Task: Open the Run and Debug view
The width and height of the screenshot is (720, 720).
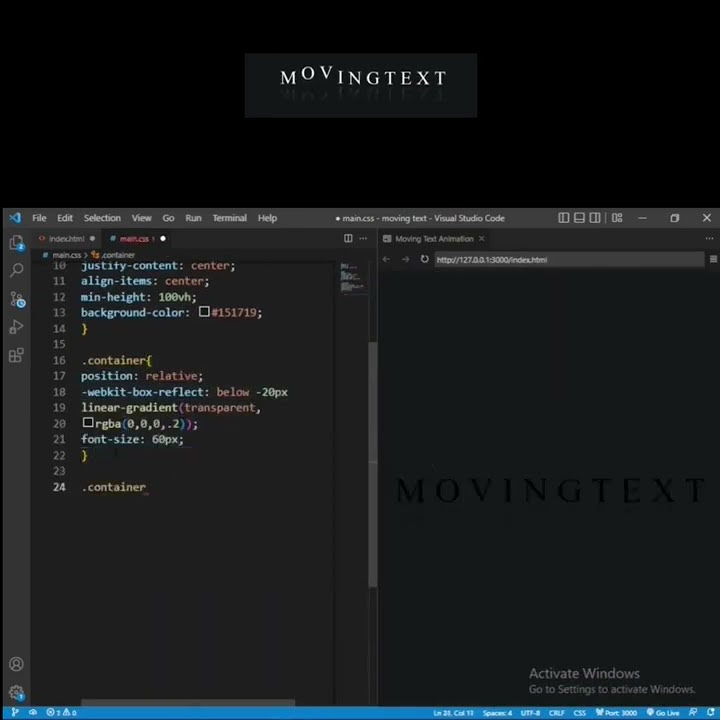Action: tap(16, 327)
